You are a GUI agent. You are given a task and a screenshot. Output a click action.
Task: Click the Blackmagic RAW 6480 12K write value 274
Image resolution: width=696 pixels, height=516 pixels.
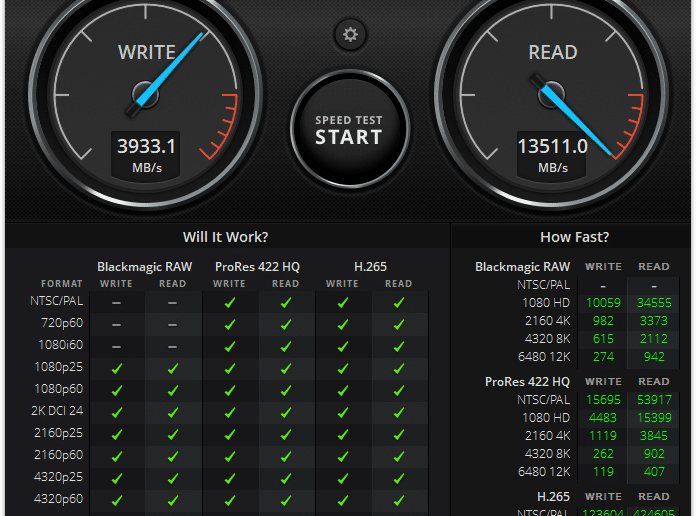[603, 357]
